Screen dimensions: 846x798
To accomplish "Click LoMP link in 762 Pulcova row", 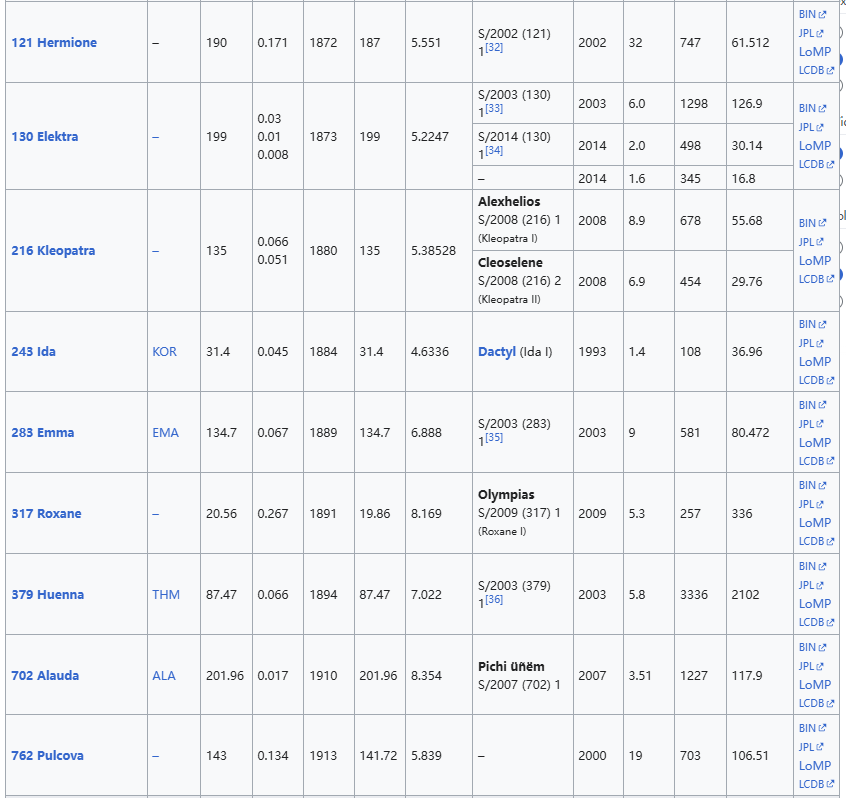I will click(x=814, y=766).
